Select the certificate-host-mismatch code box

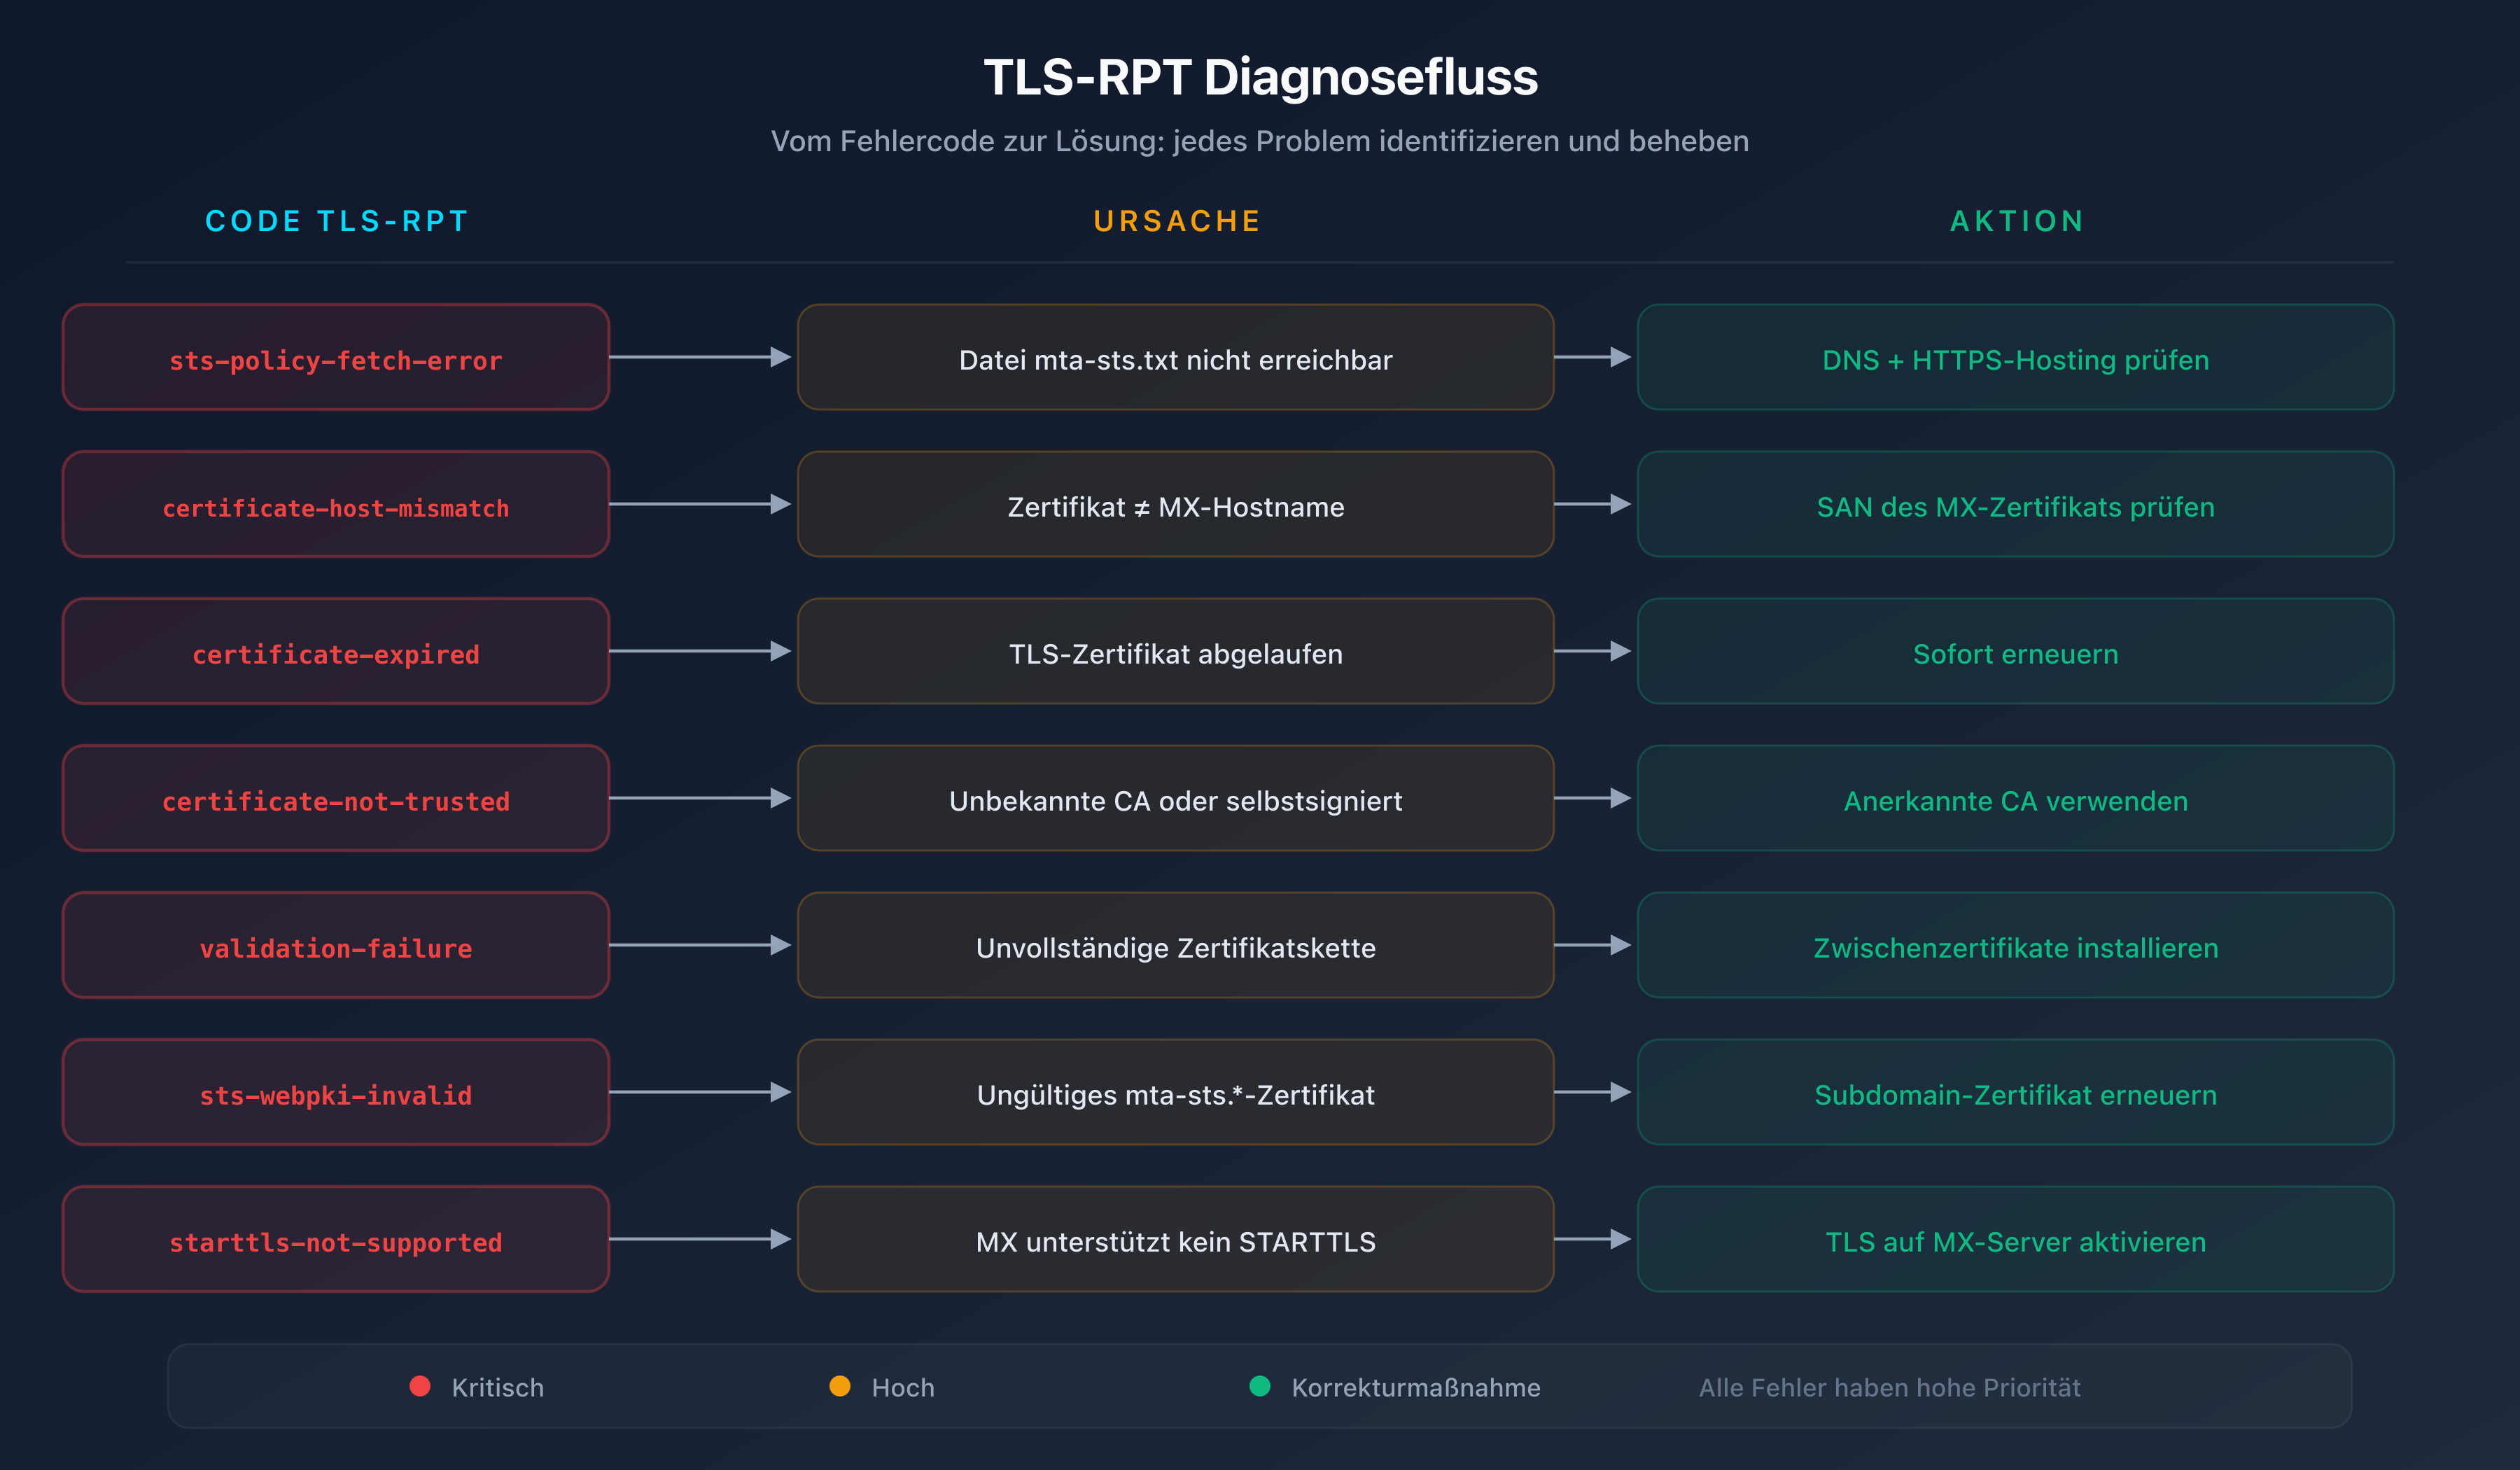[x=335, y=505]
